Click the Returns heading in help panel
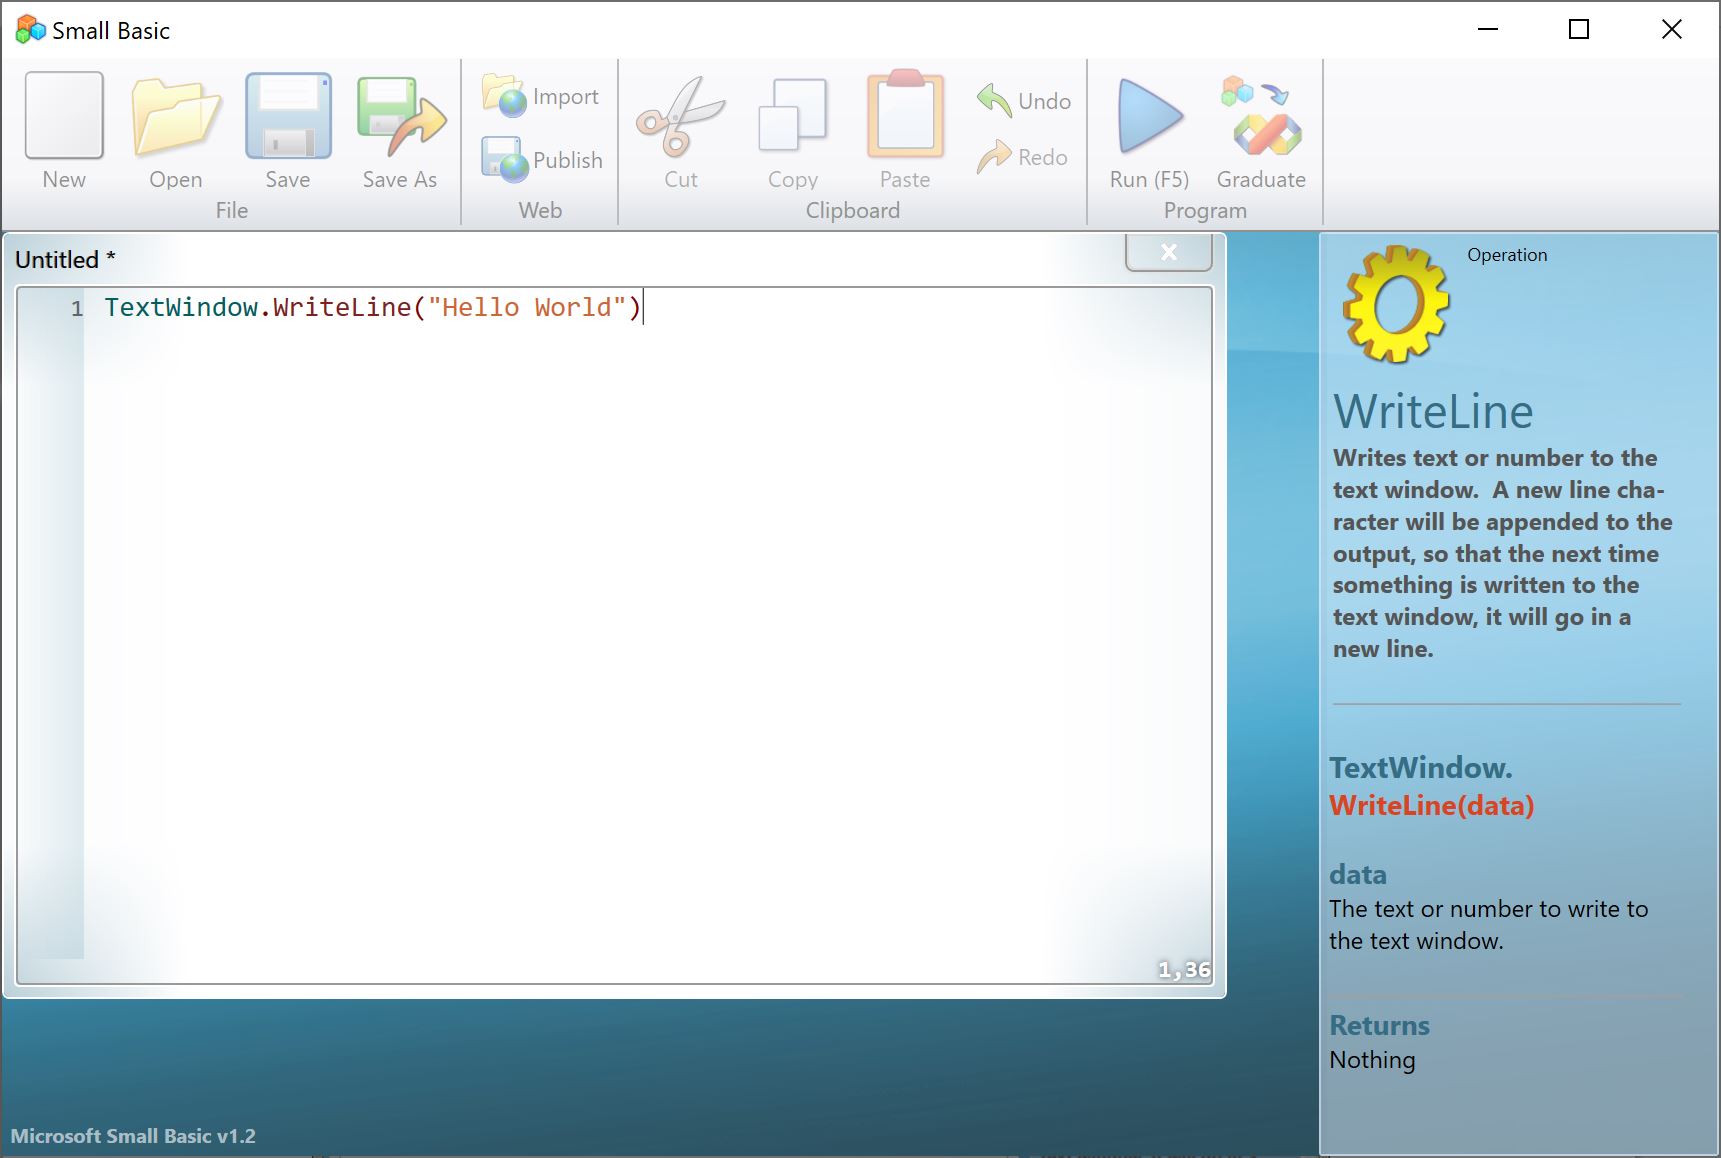Image resolution: width=1721 pixels, height=1158 pixels. [x=1379, y=1026]
